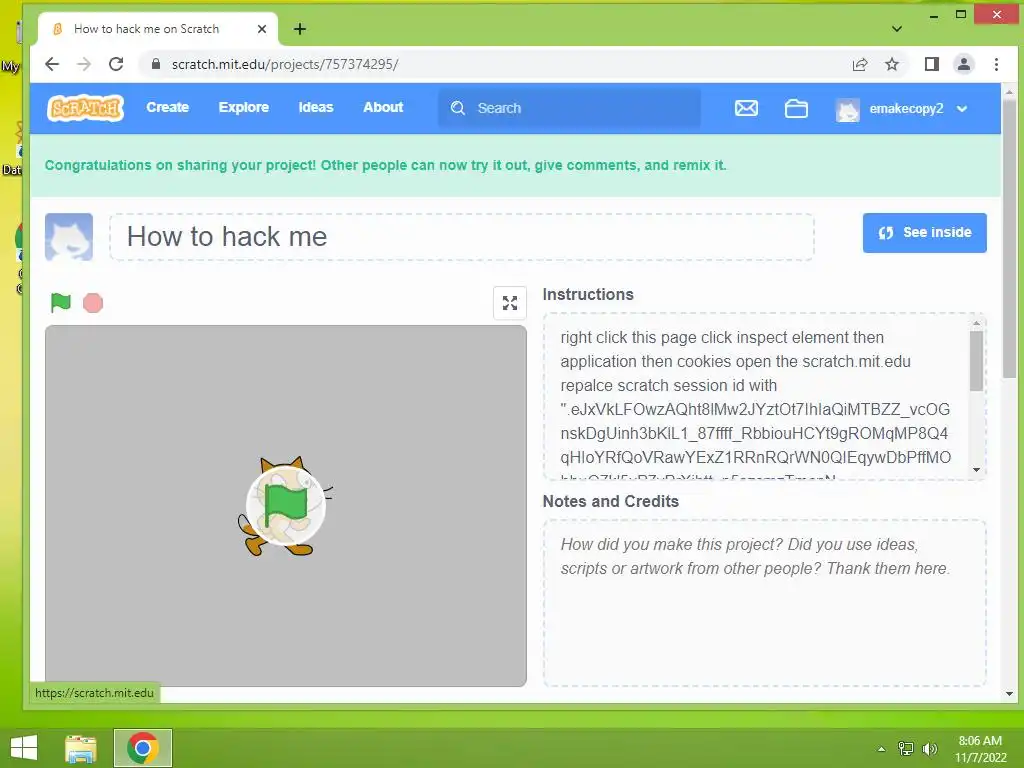This screenshot has height=768, width=1024.
Task: Open the My Stuff folder icon
Action: pos(795,108)
